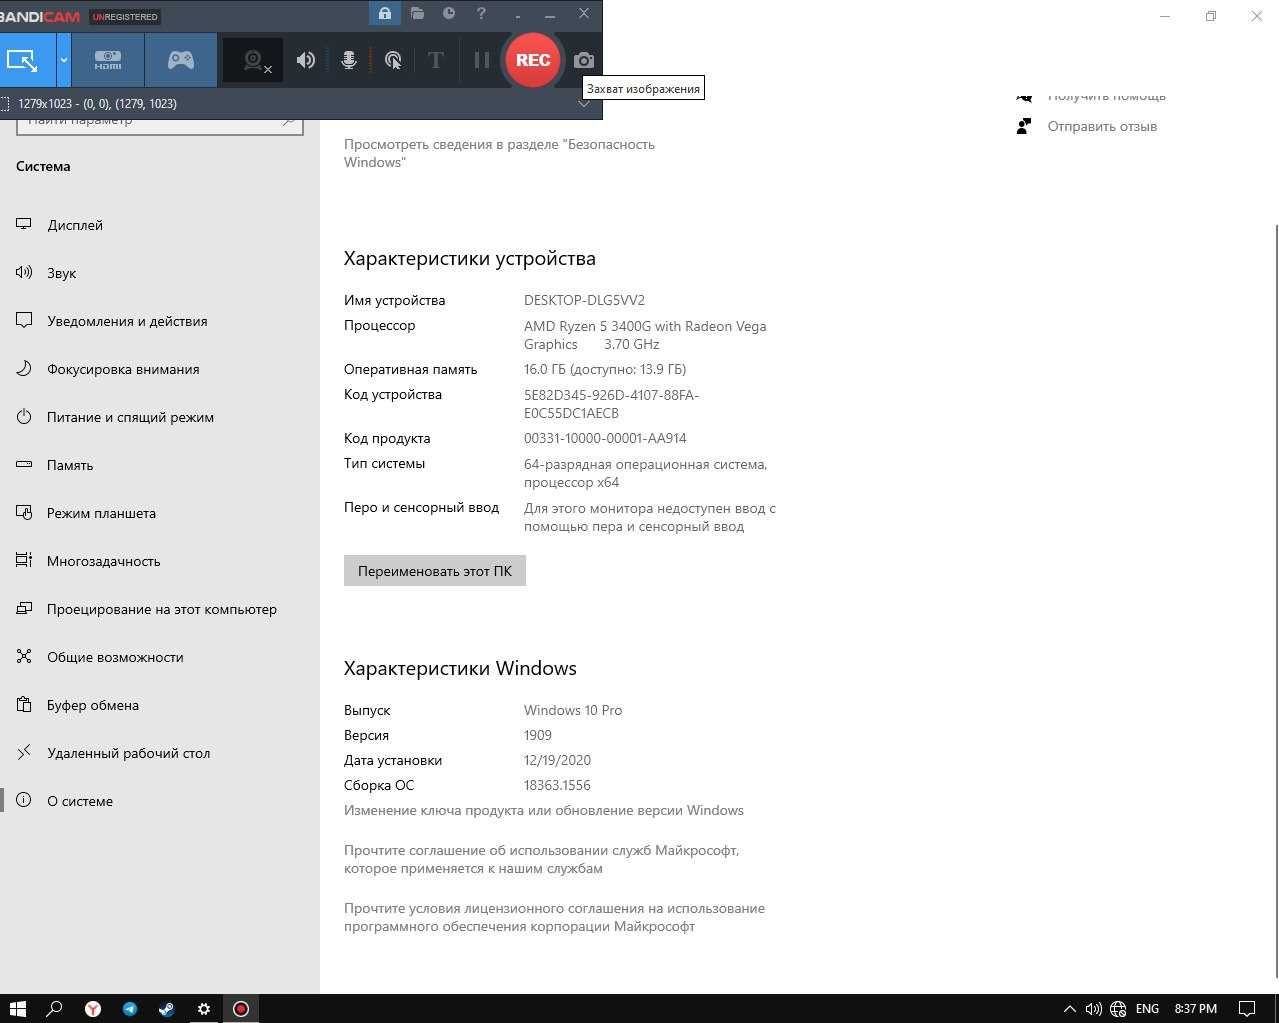Click the Remote Desktop icon in sidebar
The width and height of the screenshot is (1279, 1023).
(24, 752)
